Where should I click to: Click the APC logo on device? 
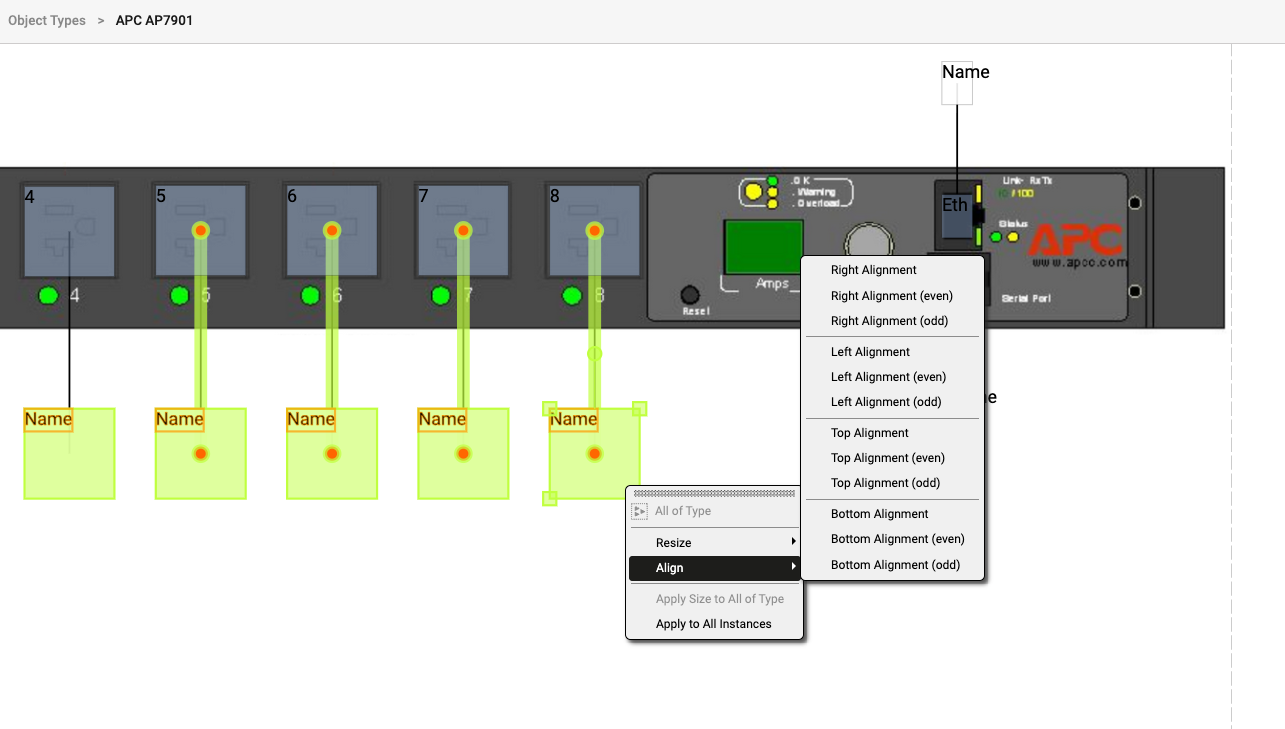coord(1074,240)
